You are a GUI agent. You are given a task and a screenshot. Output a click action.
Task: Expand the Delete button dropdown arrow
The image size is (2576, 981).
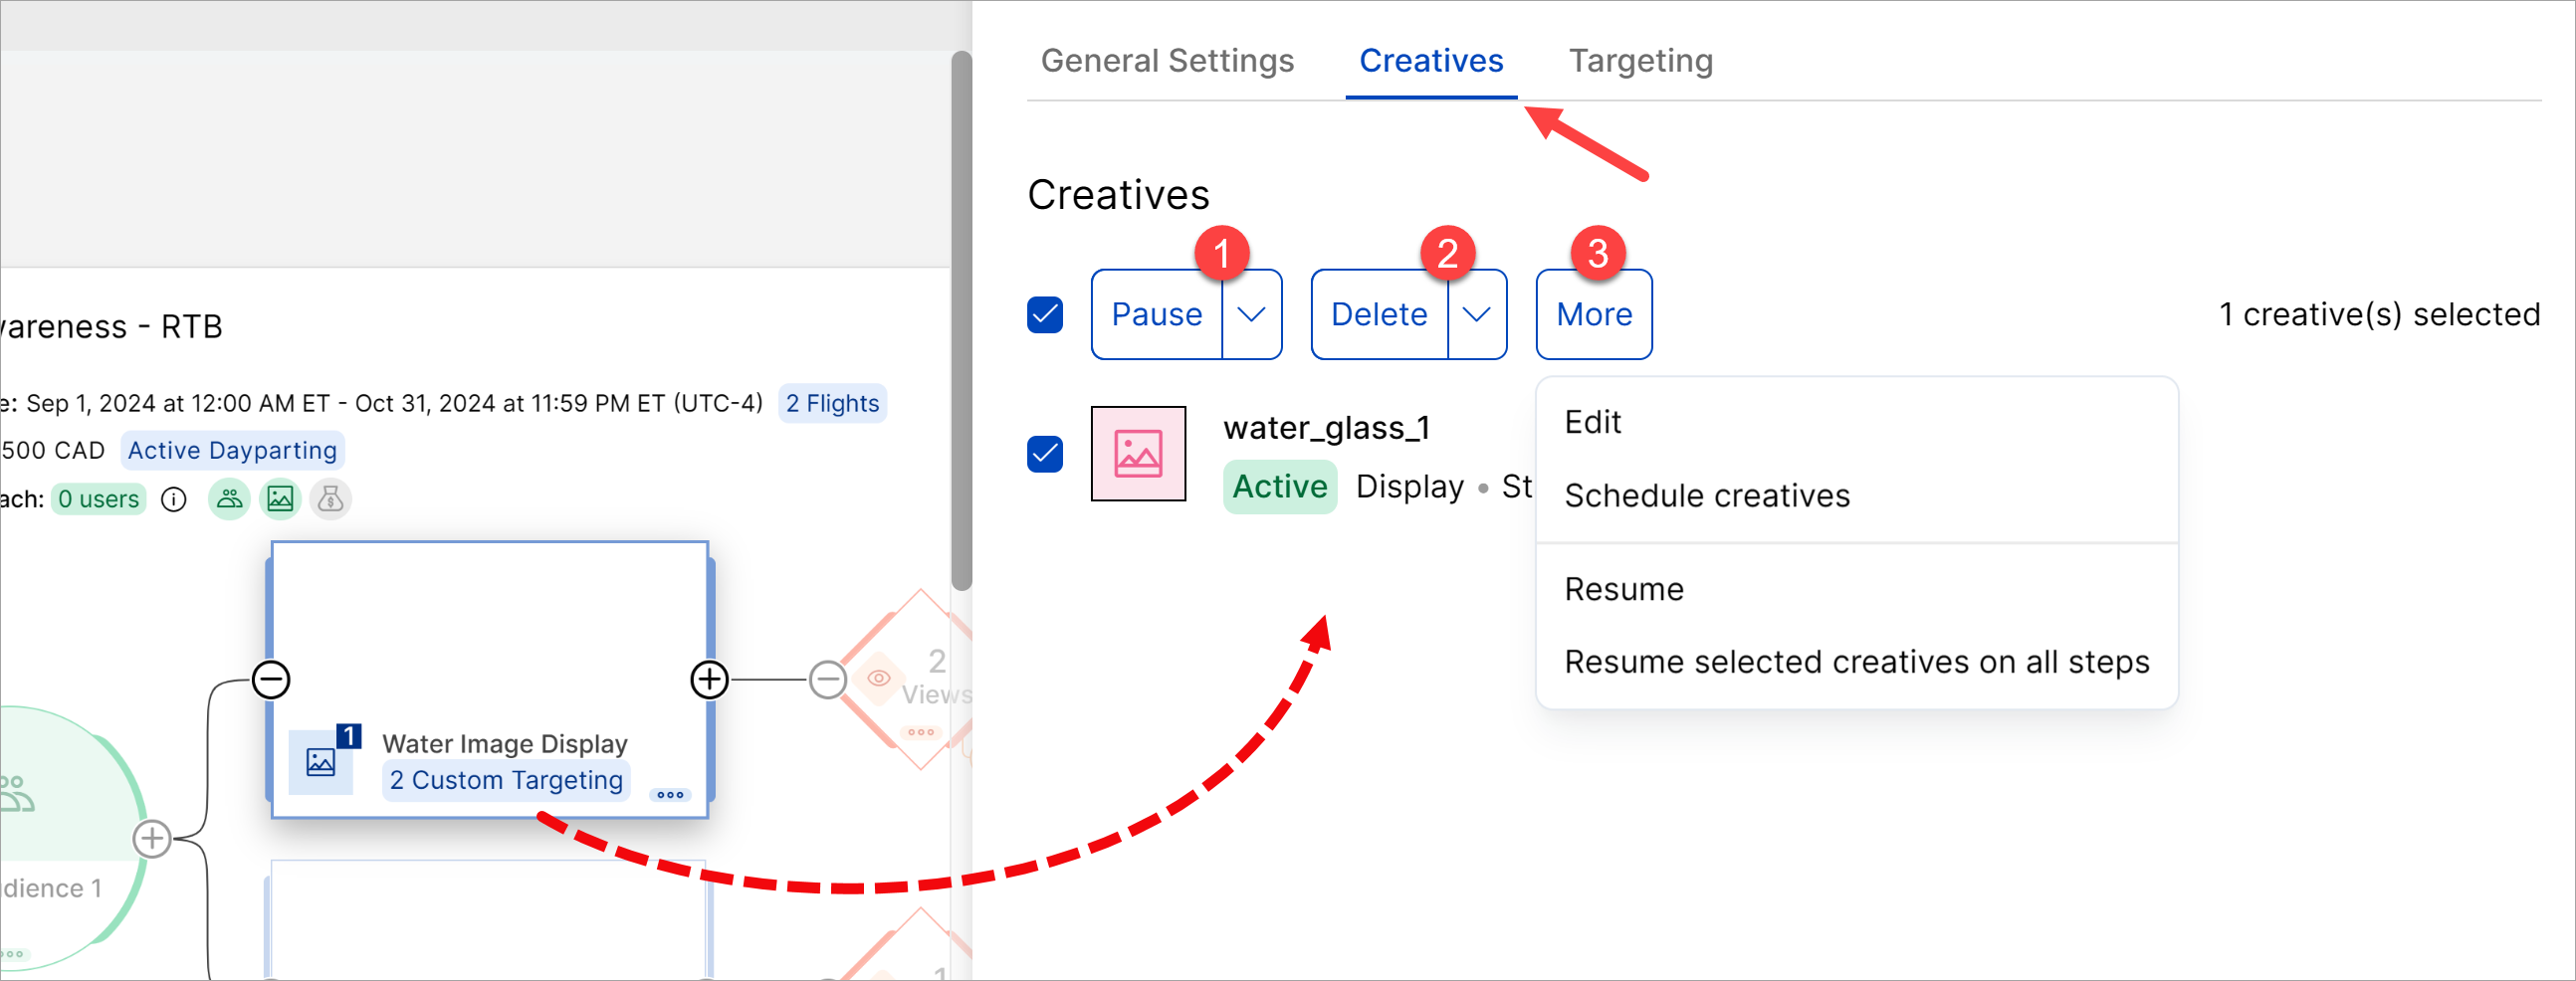1476,315
